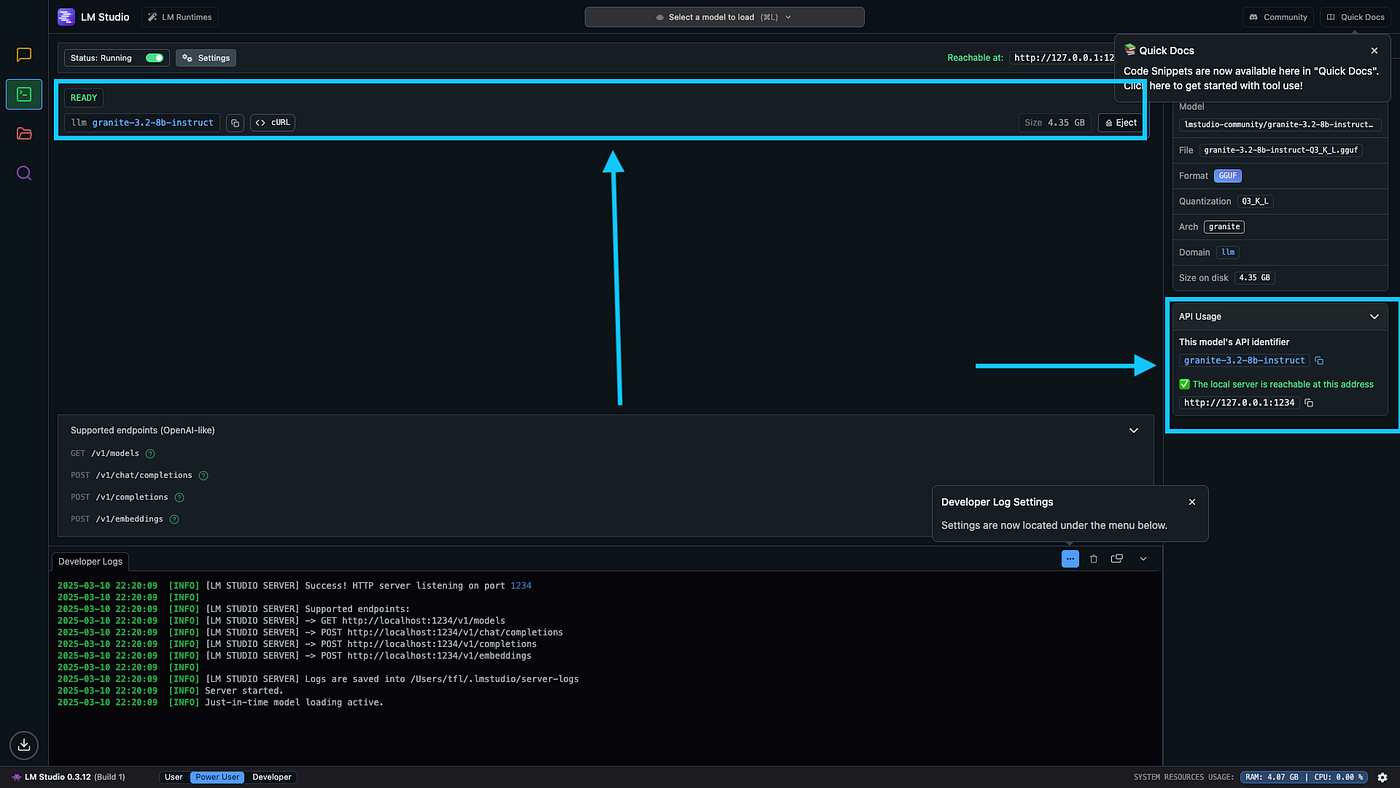Screen dimensions: 1400x788
Task: Select the Developer Logs tab
Action: point(90,562)
